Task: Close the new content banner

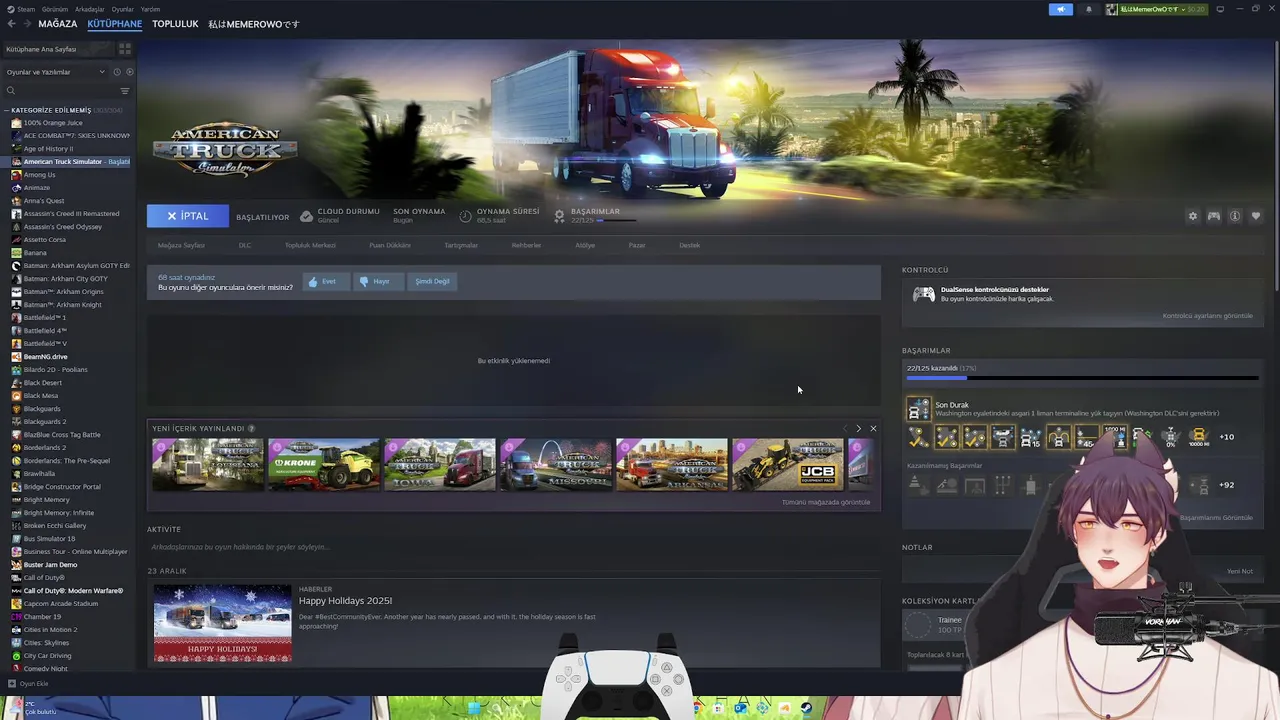Action: tap(873, 428)
